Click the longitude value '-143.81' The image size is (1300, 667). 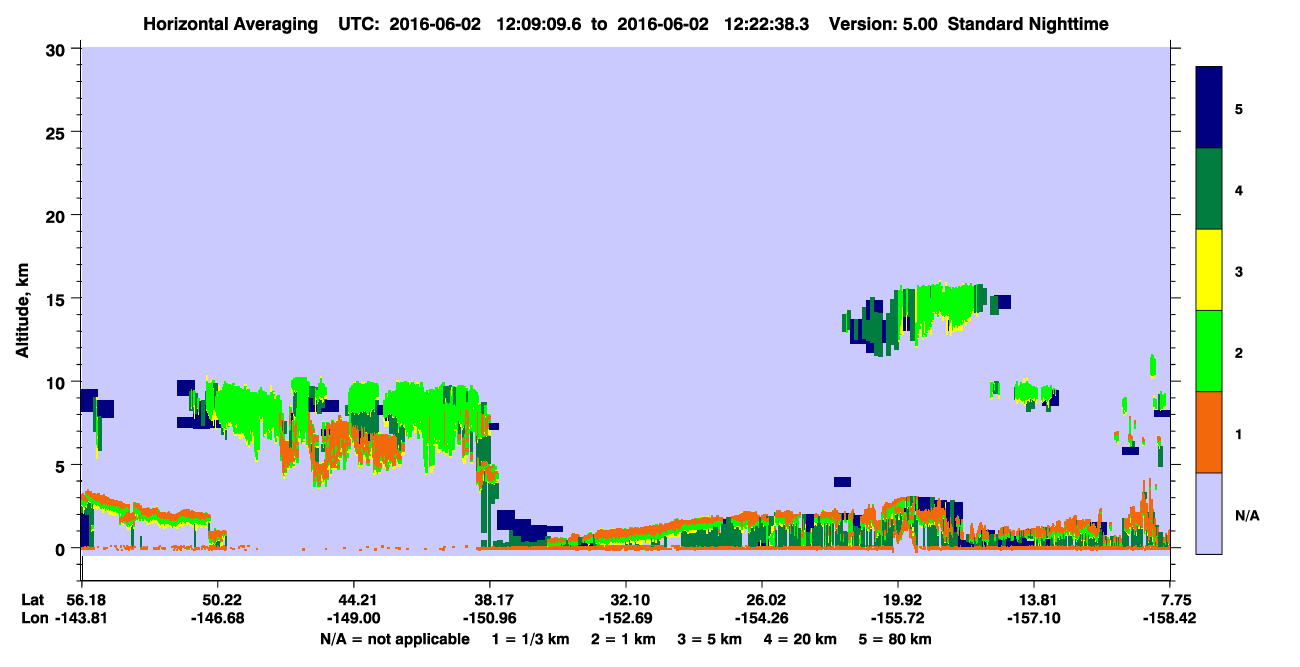[81, 618]
